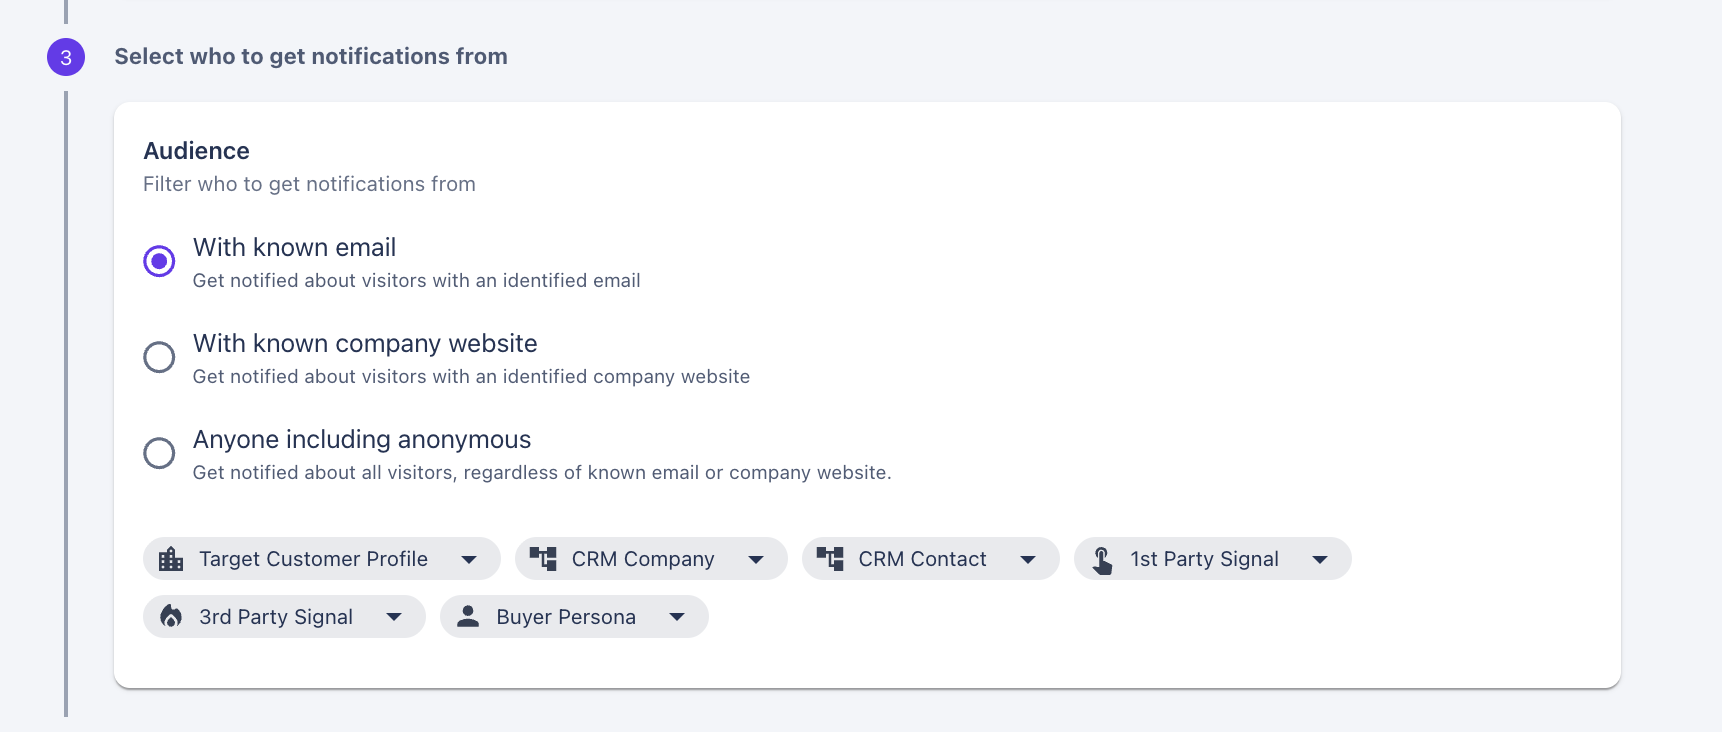Select With known company website radio button
The image size is (1722, 732).
[x=159, y=357]
